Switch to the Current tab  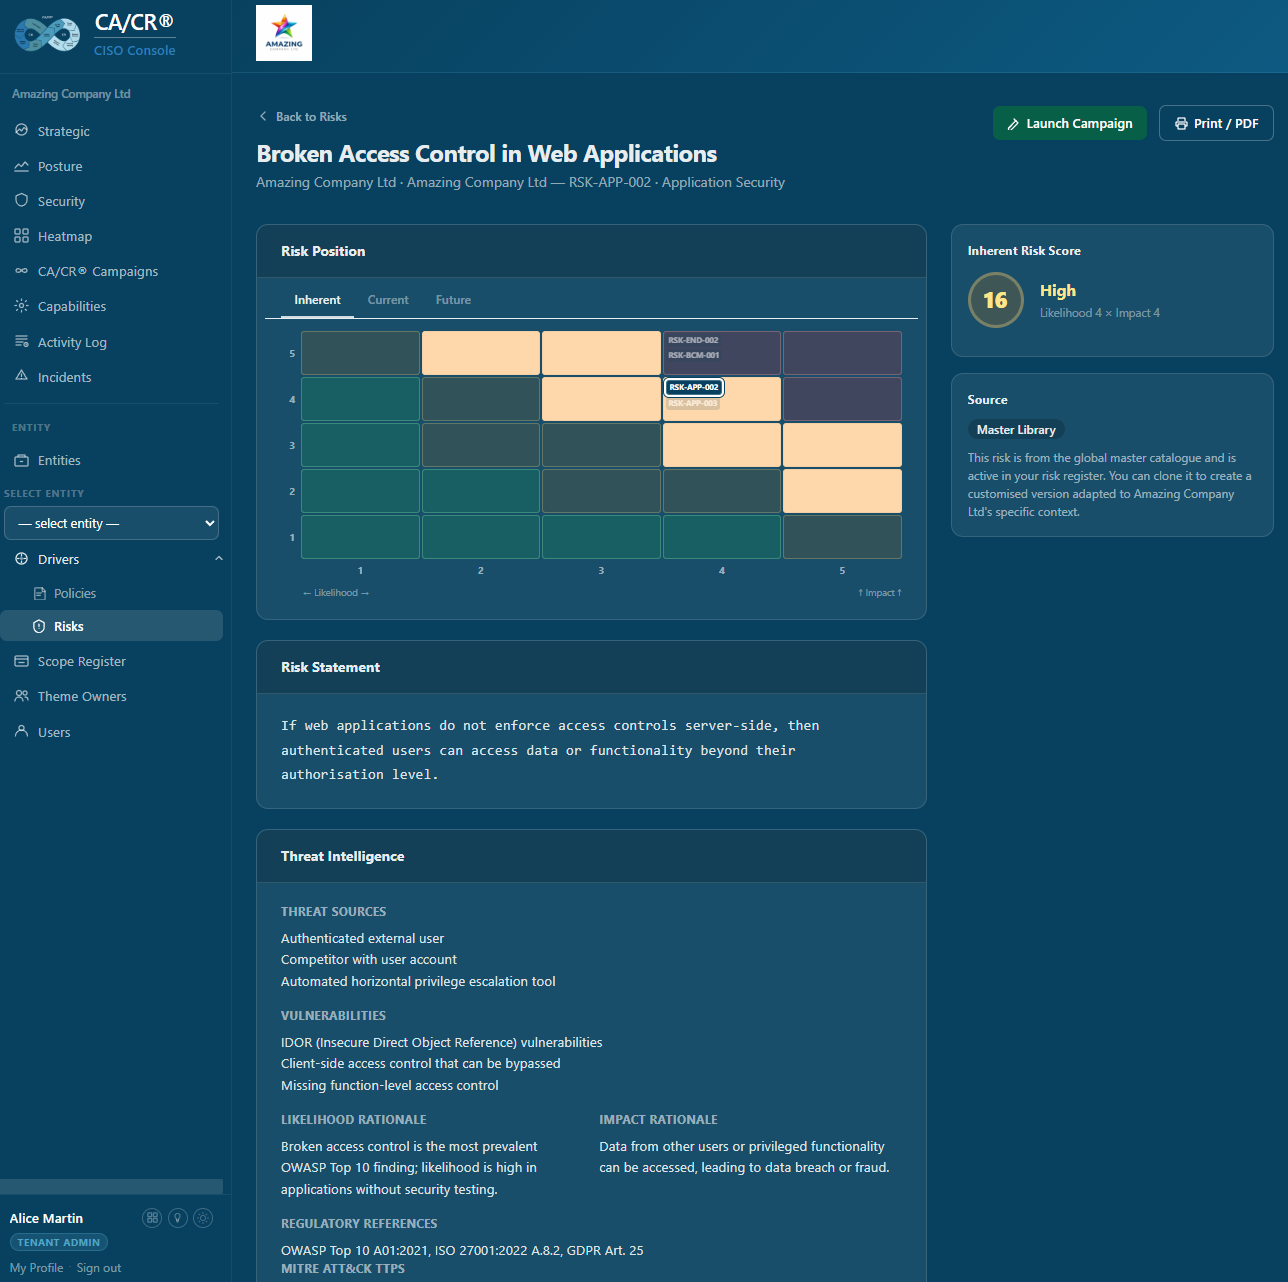click(x=388, y=300)
